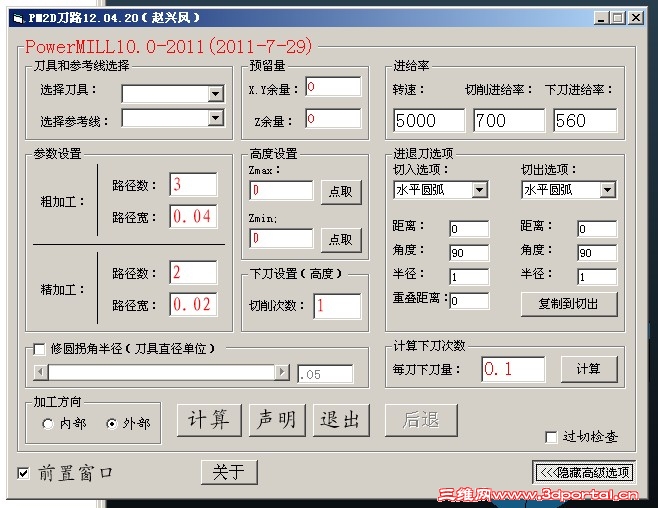Click the 精加工 路径数 field
This screenshot has width=658, height=508.
[x=193, y=272]
